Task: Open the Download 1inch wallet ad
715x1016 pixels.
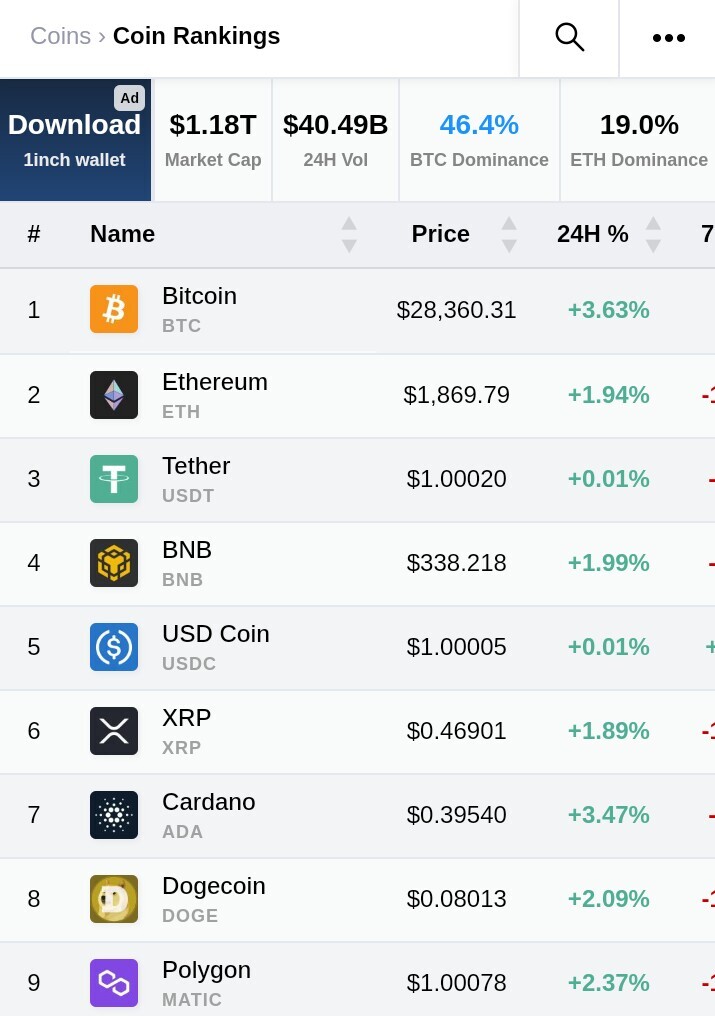Action: pos(75,140)
